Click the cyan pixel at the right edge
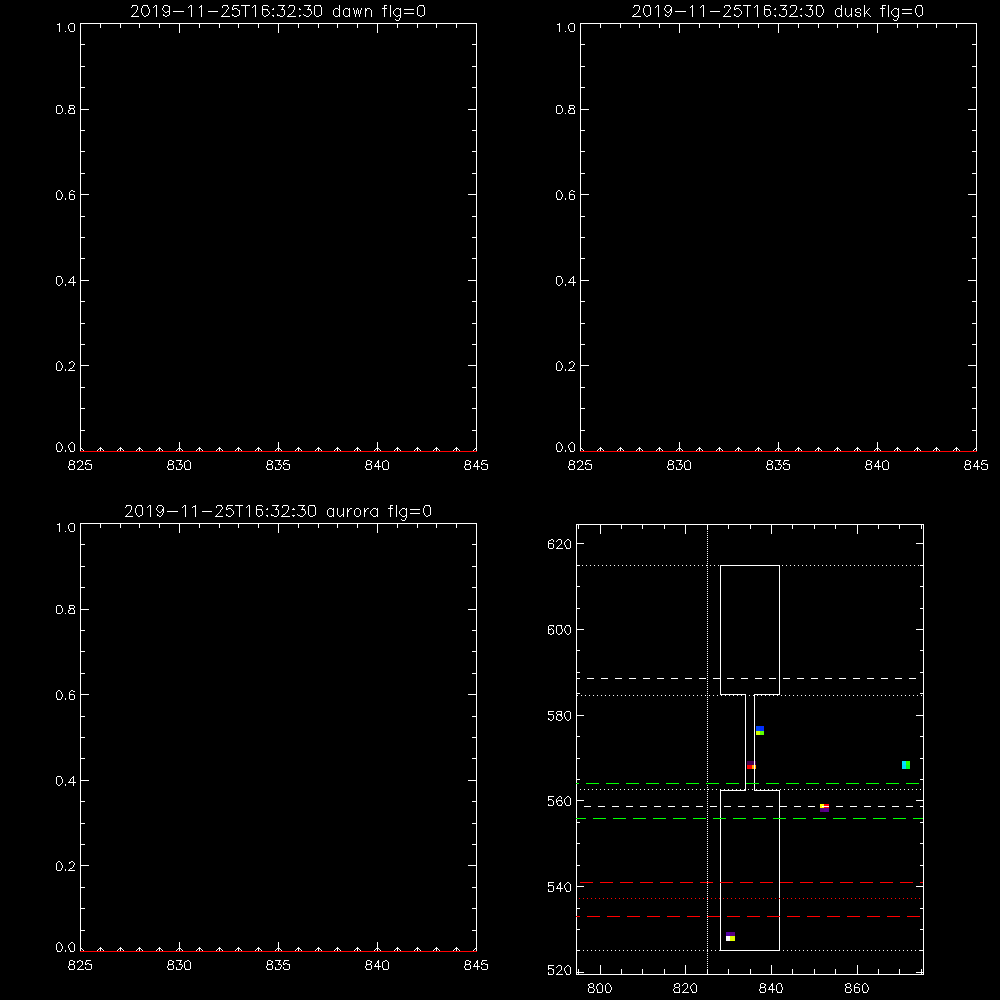The width and height of the screenshot is (1000, 1000). tap(906, 765)
